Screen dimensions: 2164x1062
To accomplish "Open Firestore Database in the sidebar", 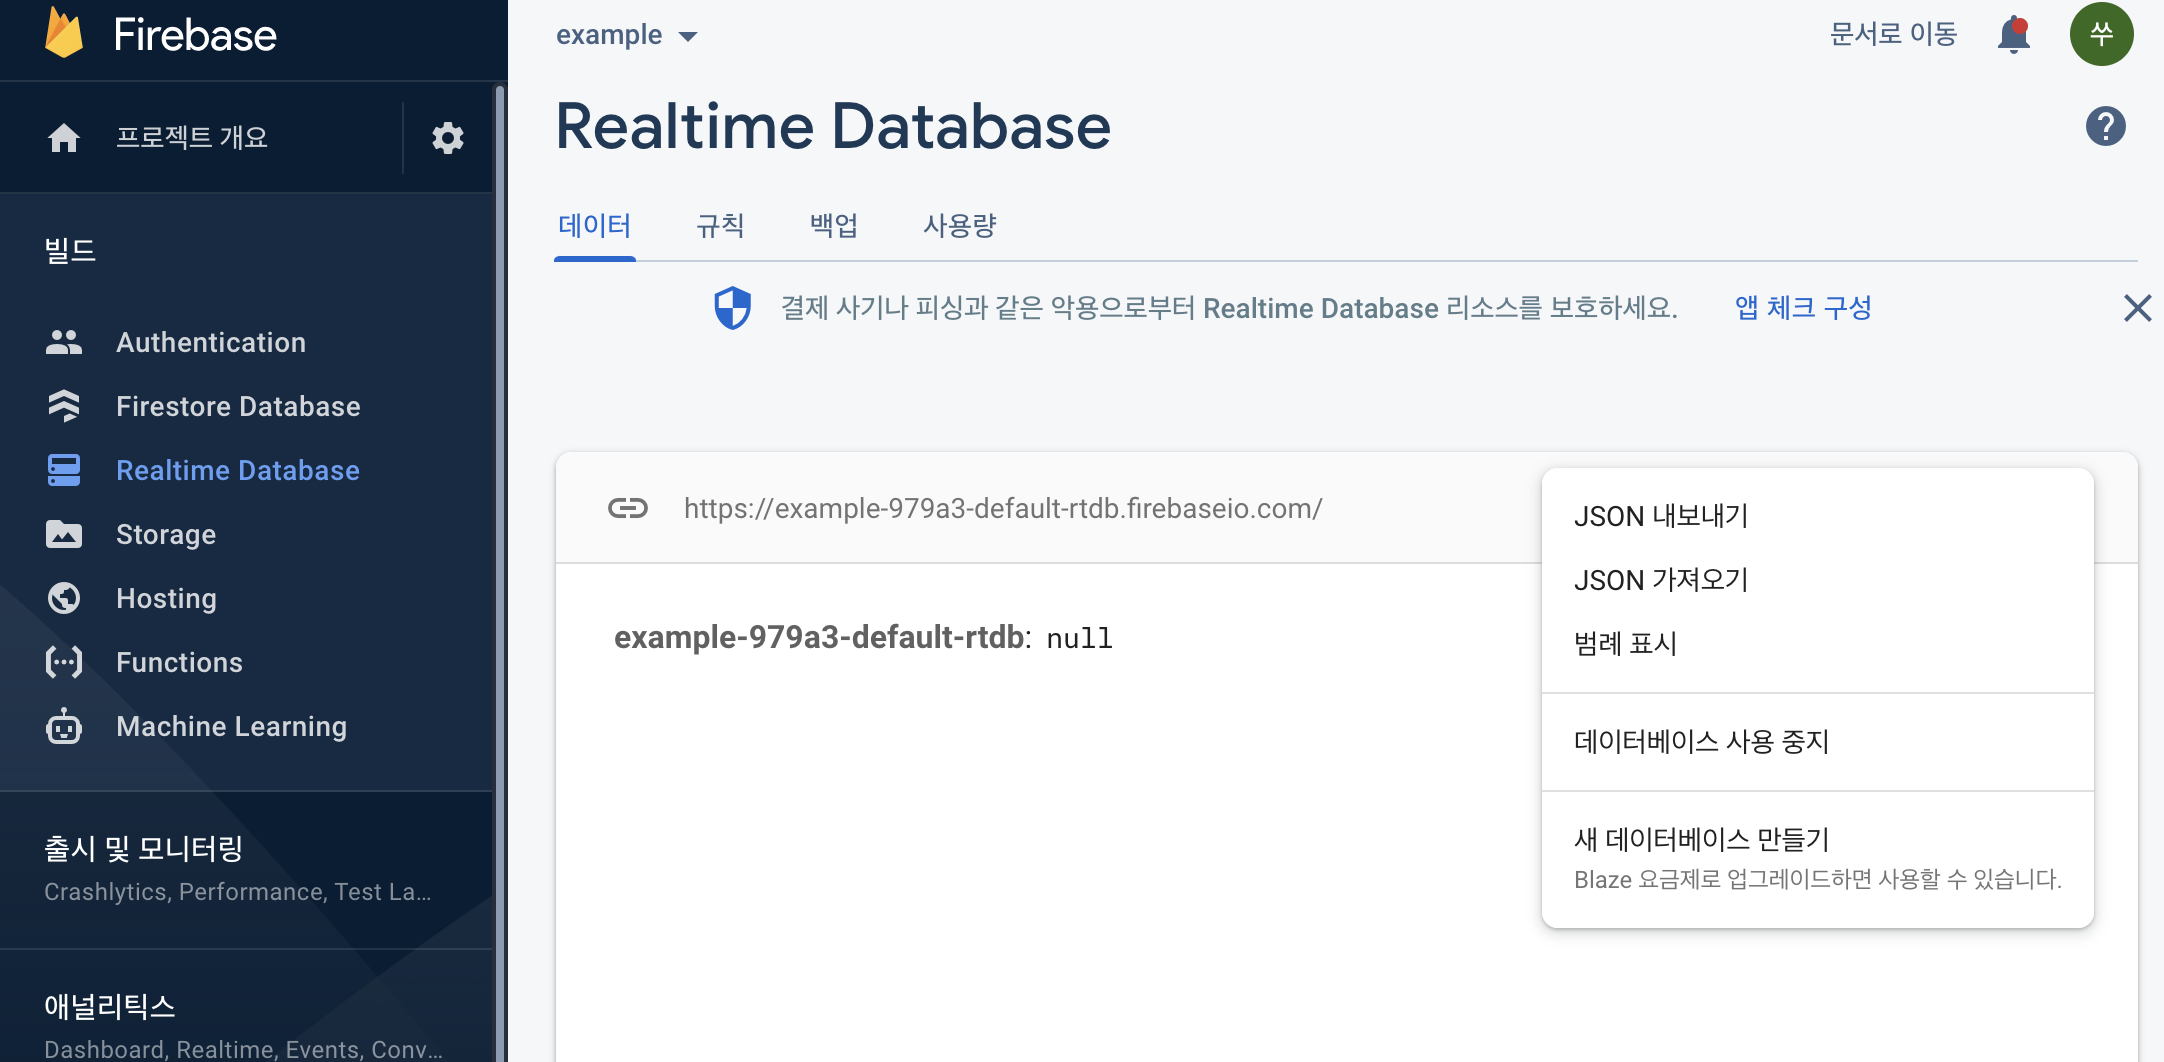I will (x=246, y=406).
